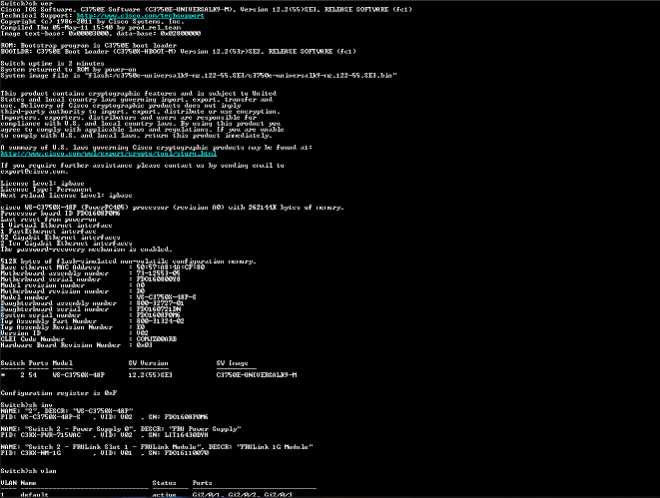Click '1 FastEthernet interface' line
Image resolution: width=660 pixels, height=498 pixels.
point(48,231)
